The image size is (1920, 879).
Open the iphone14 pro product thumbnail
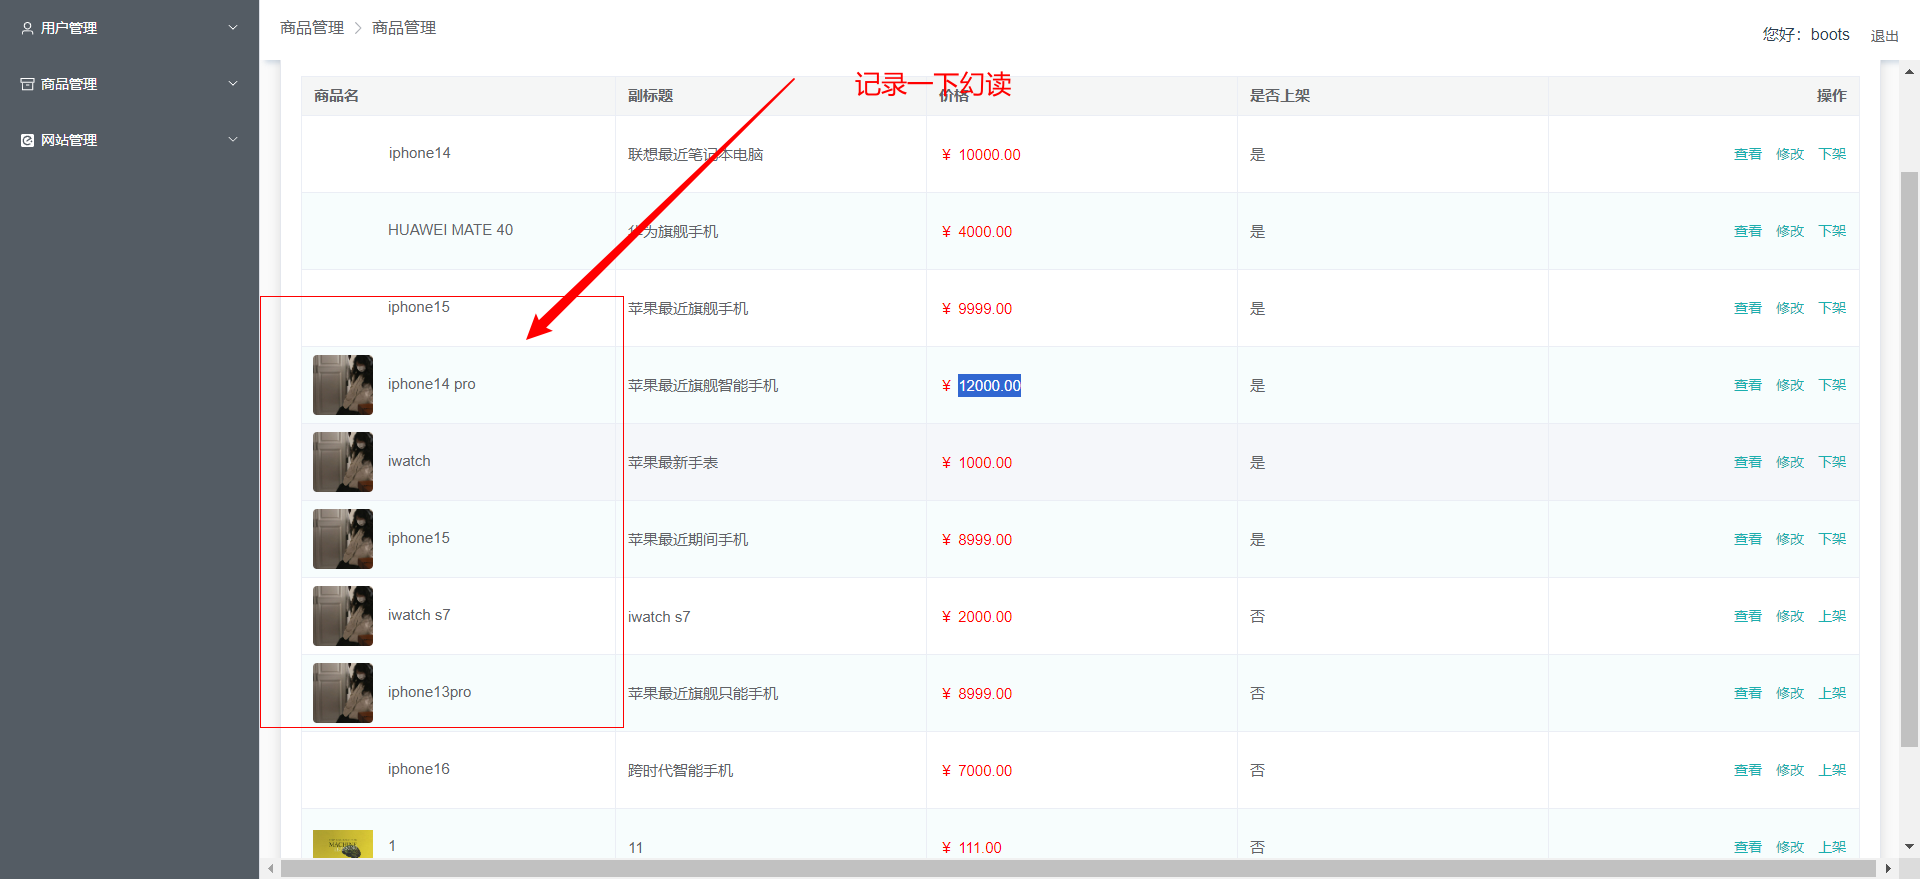tap(343, 385)
